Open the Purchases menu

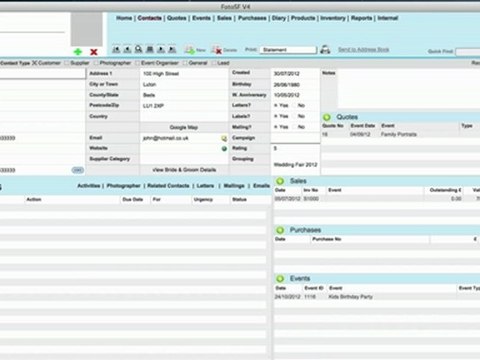click(x=252, y=18)
